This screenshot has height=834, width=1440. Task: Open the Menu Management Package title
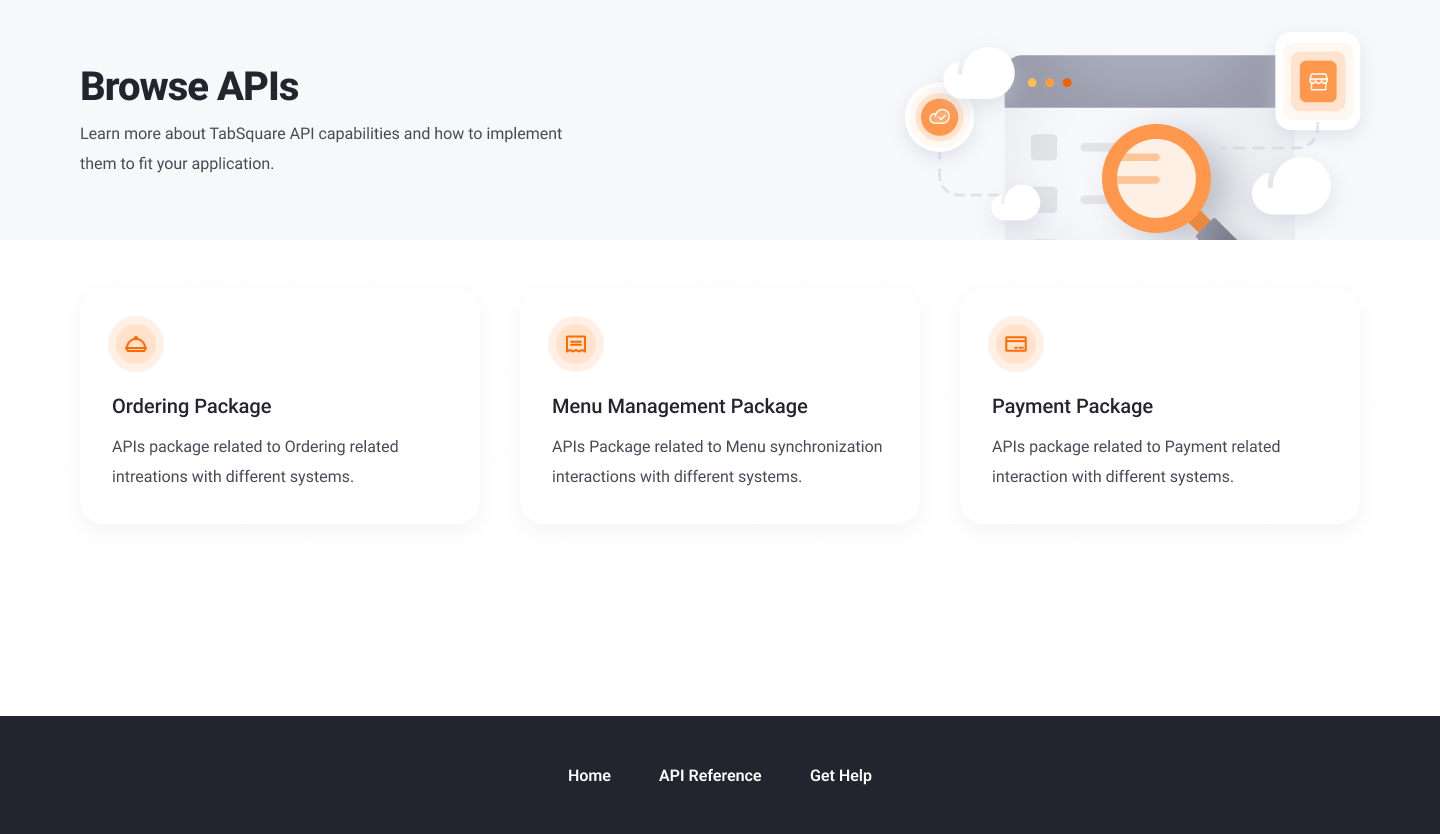pyautogui.click(x=680, y=406)
